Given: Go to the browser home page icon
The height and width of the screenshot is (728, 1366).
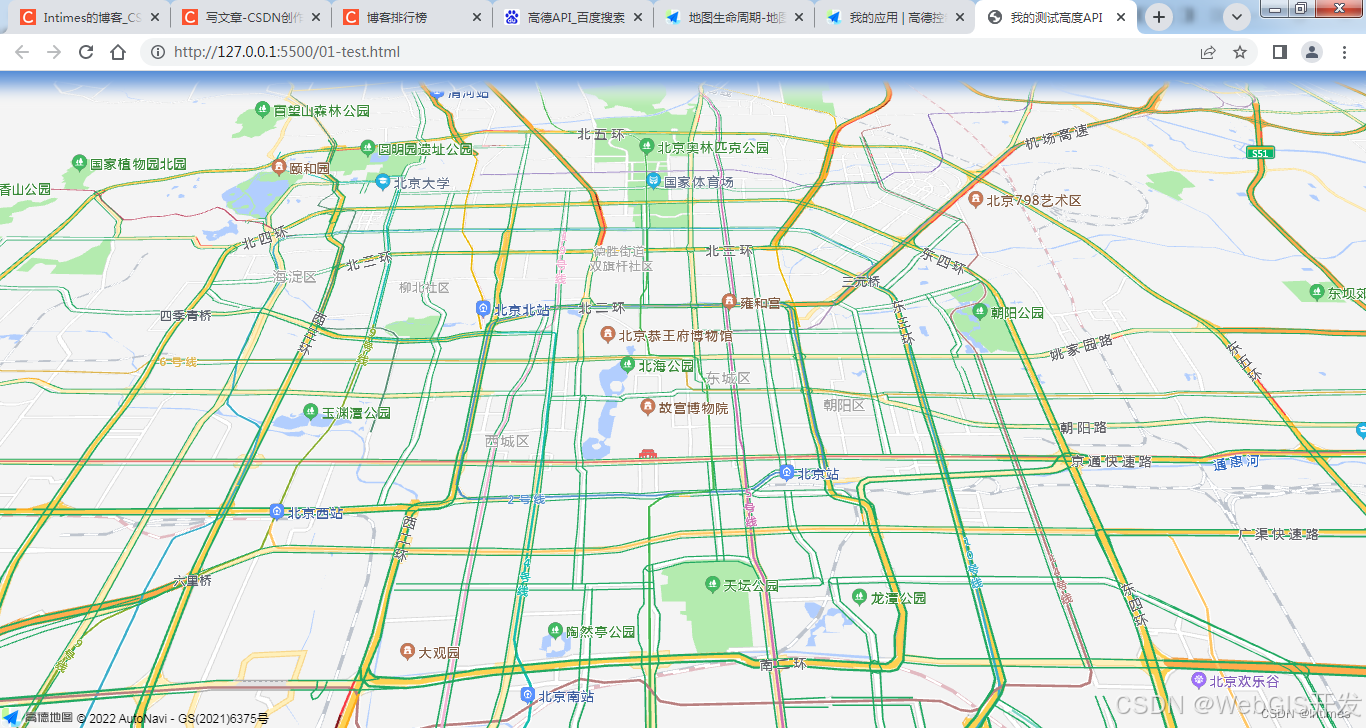Looking at the screenshot, I should 118,52.
